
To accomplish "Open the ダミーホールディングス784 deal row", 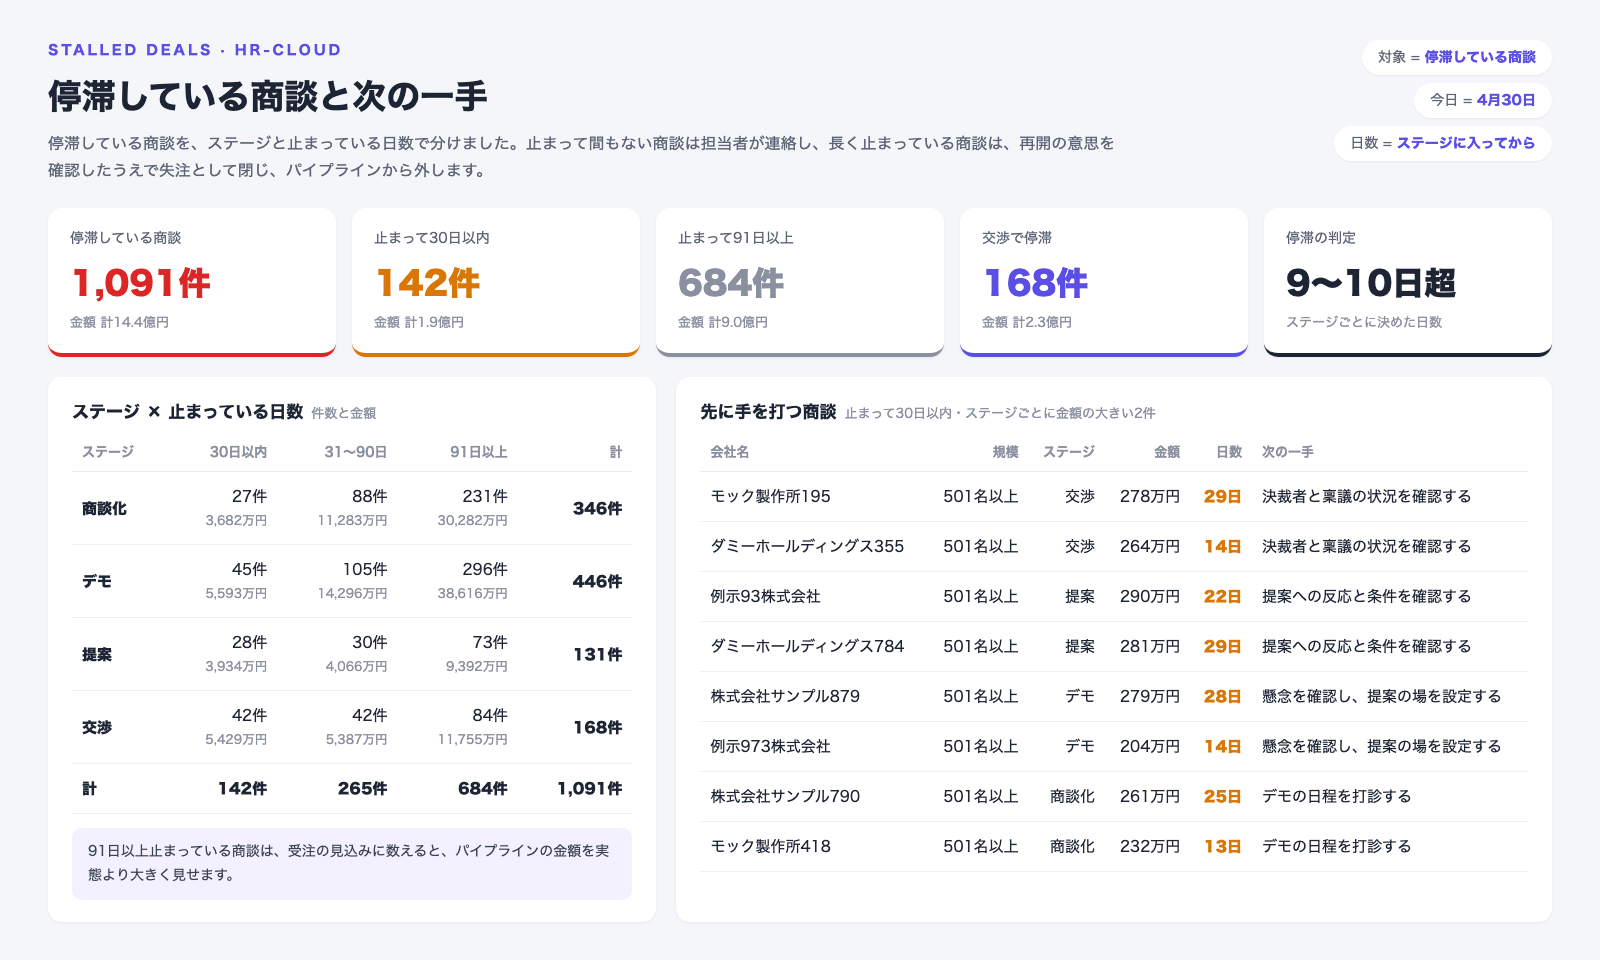I will pos(1114,646).
